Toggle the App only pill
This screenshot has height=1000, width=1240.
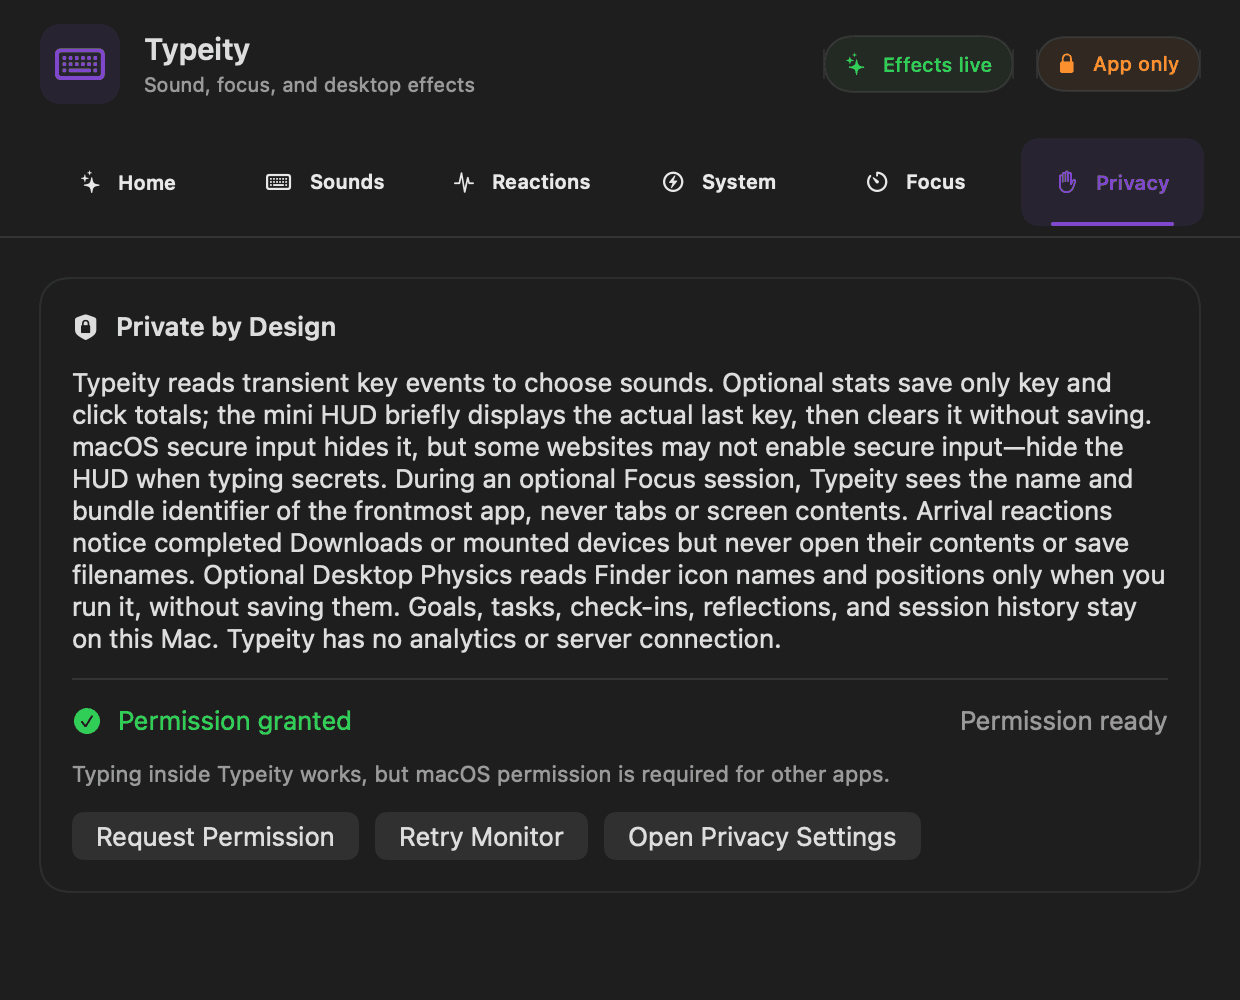pos(1118,64)
